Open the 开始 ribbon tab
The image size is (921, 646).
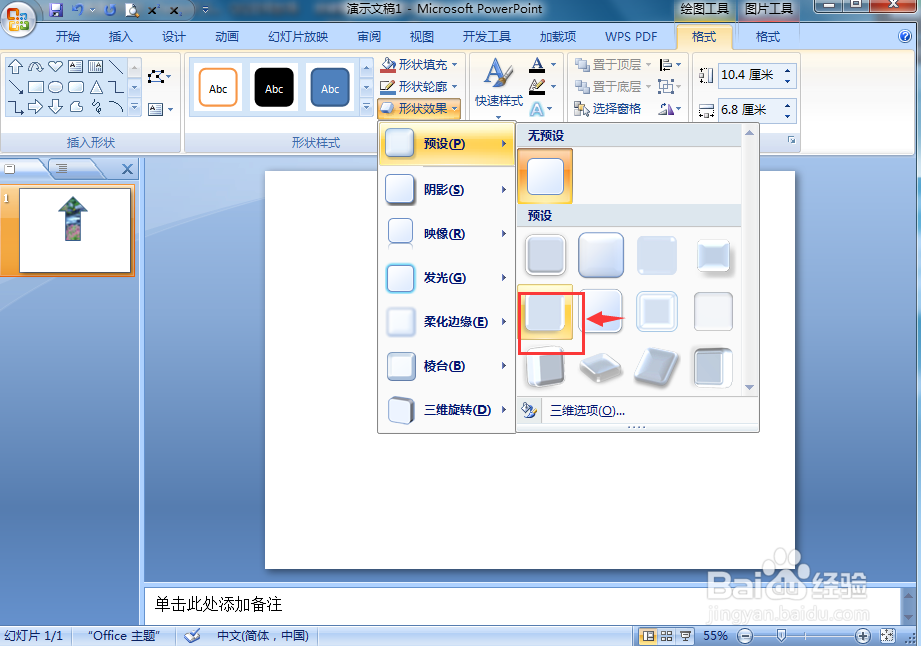coord(68,37)
